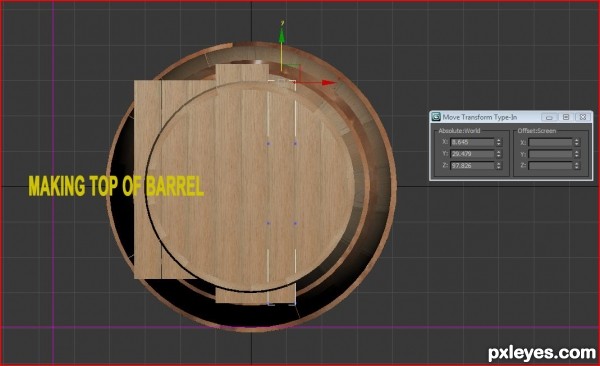Click the Offset Screen Y spinner arrows
This screenshot has width=600, height=366.
tap(577, 154)
